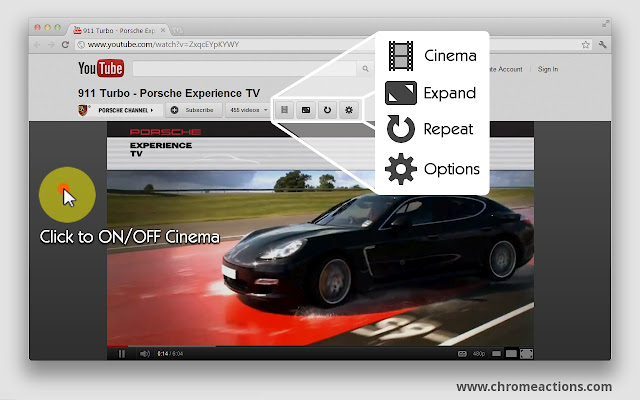Image resolution: width=640 pixels, height=400 pixels.
Task: Click the Create Account link
Action: (x=505, y=69)
